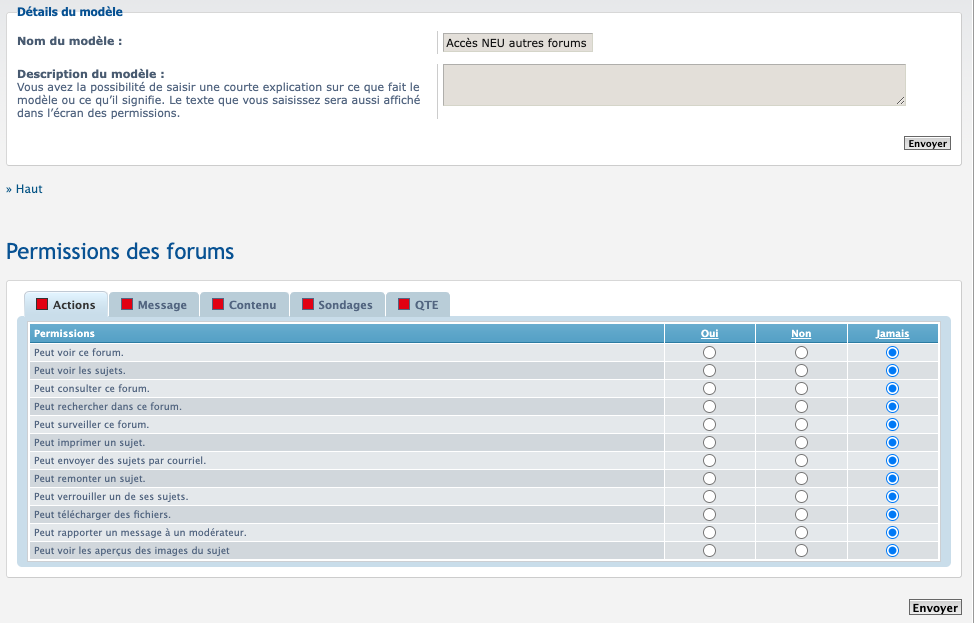The width and height of the screenshot is (974, 623).
Task: Click the red icon on Message tab
Action: [x=127, y=304]
